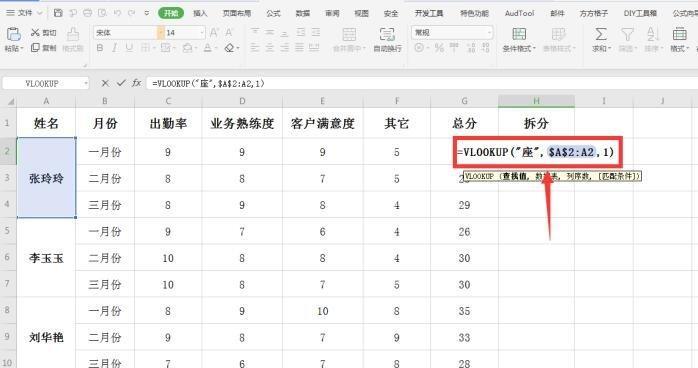698x368 pixels.
Task: Click the percent style icon
Action: pos(439,48)
